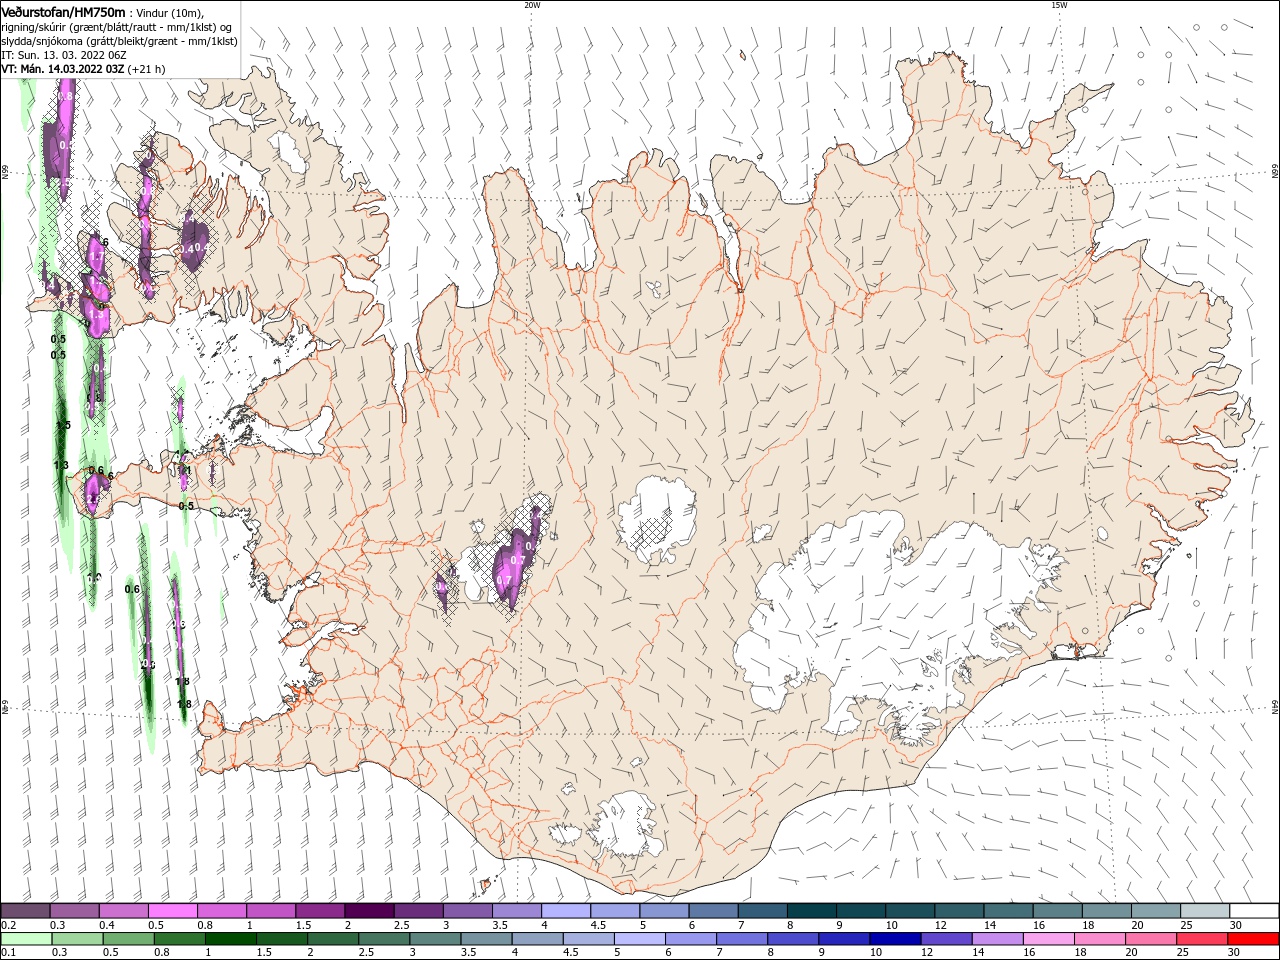This screenshot has height=960, width=1280.
Task: Click the light periwinkle 4–4.5 snow legend swatch
Action: [565, 911]
